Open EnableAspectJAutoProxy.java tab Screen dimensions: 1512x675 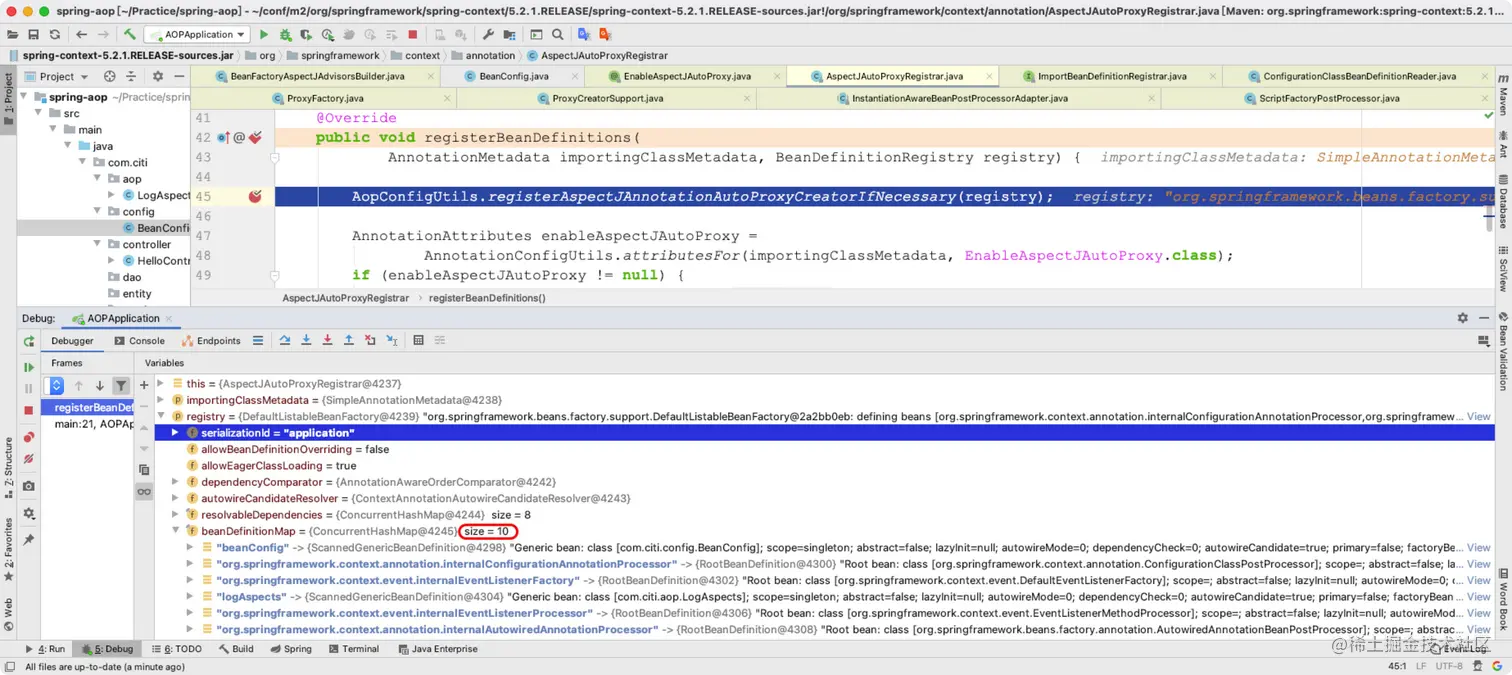click(x=686, y=76)
